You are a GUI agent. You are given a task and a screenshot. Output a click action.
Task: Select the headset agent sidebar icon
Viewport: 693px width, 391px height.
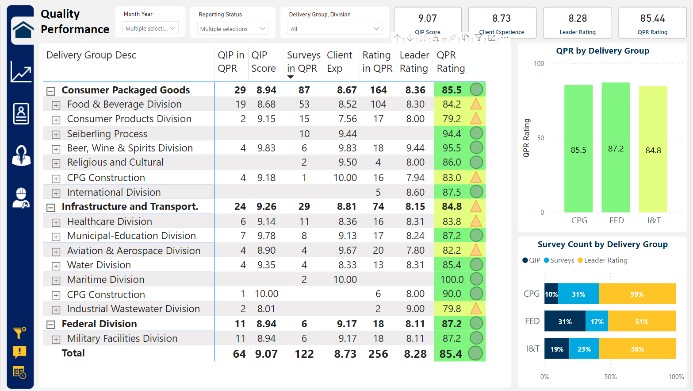click(21, 156)
